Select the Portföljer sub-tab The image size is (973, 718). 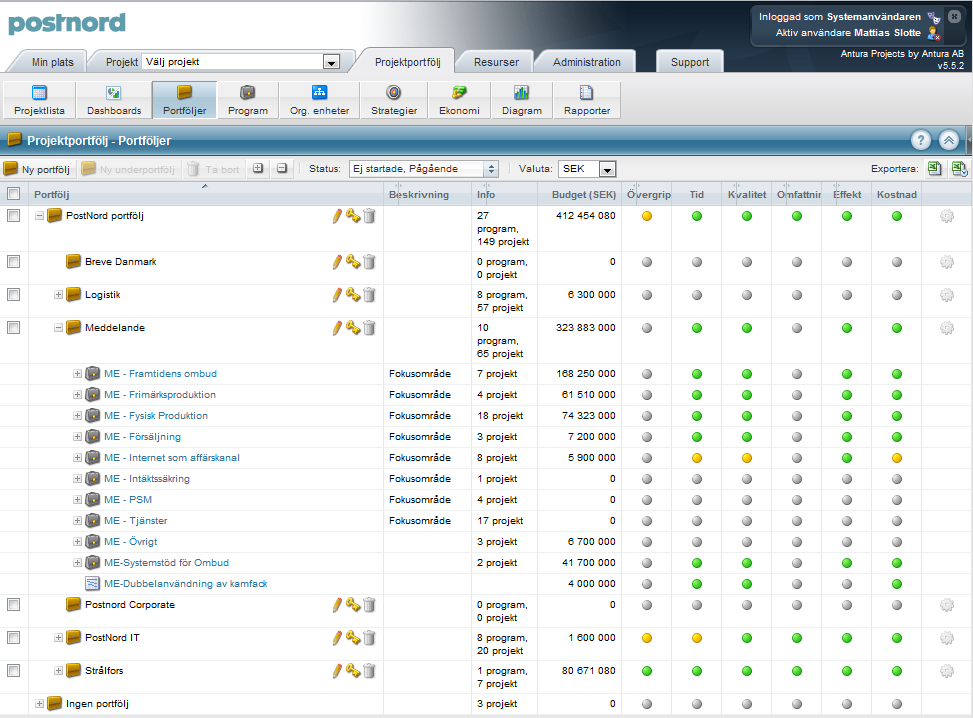point(184,99)
